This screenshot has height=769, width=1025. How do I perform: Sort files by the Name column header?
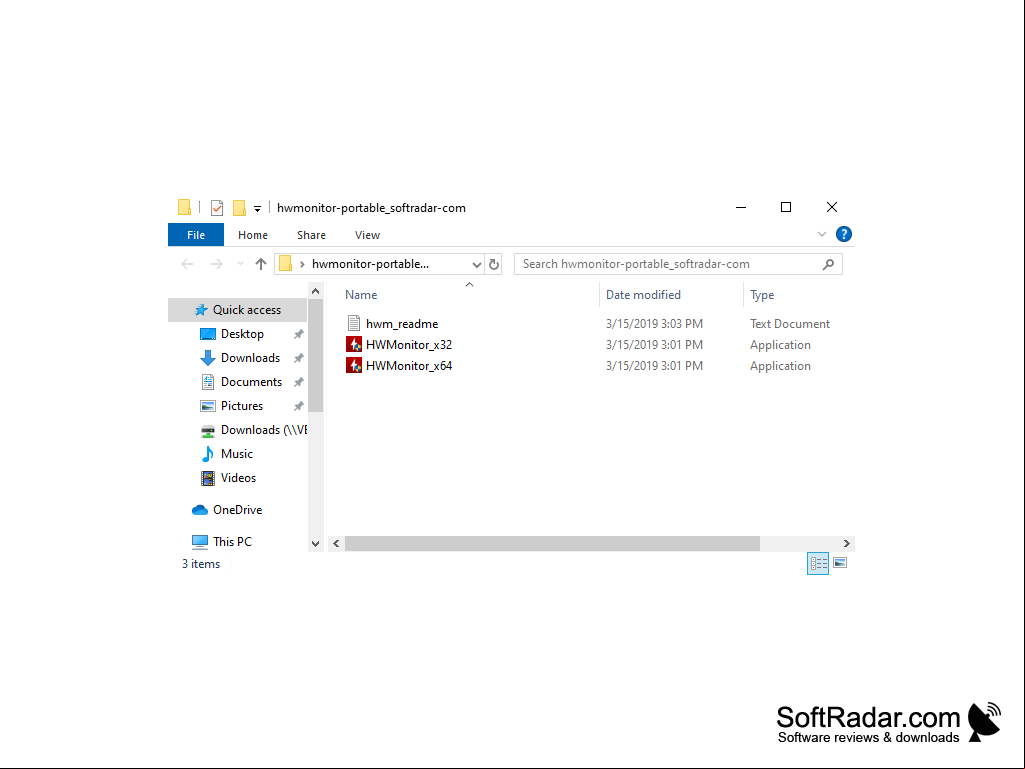click(x=361, y=295)
